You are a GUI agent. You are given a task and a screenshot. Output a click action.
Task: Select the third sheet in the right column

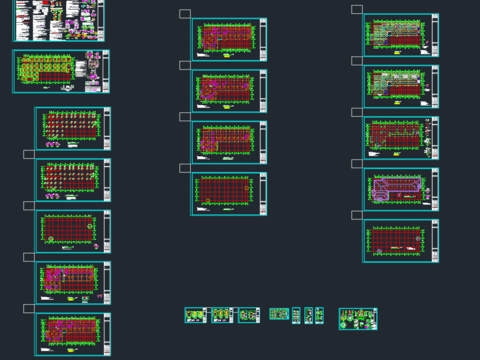[401, 138]
